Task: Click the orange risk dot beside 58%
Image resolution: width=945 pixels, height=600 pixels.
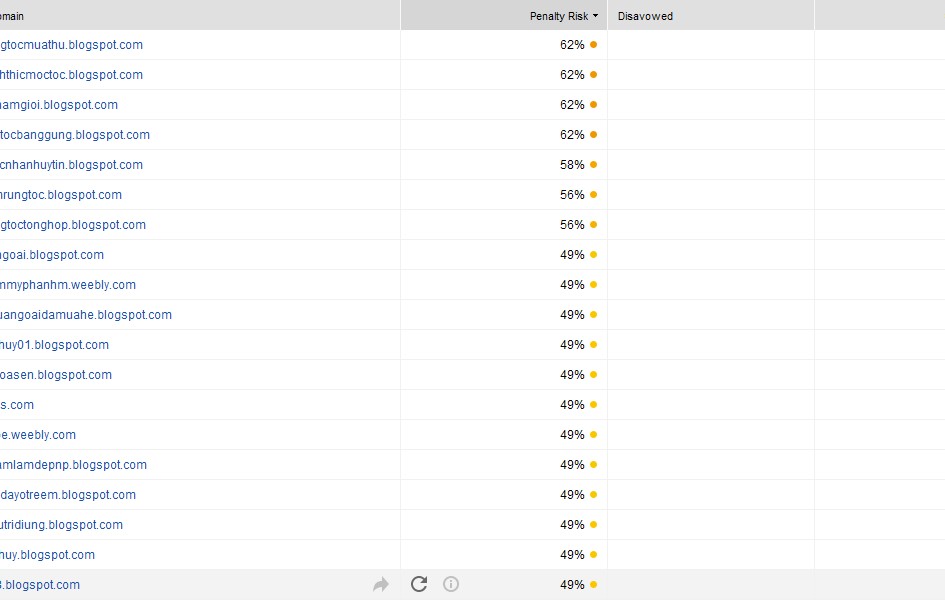Action: 593,165
